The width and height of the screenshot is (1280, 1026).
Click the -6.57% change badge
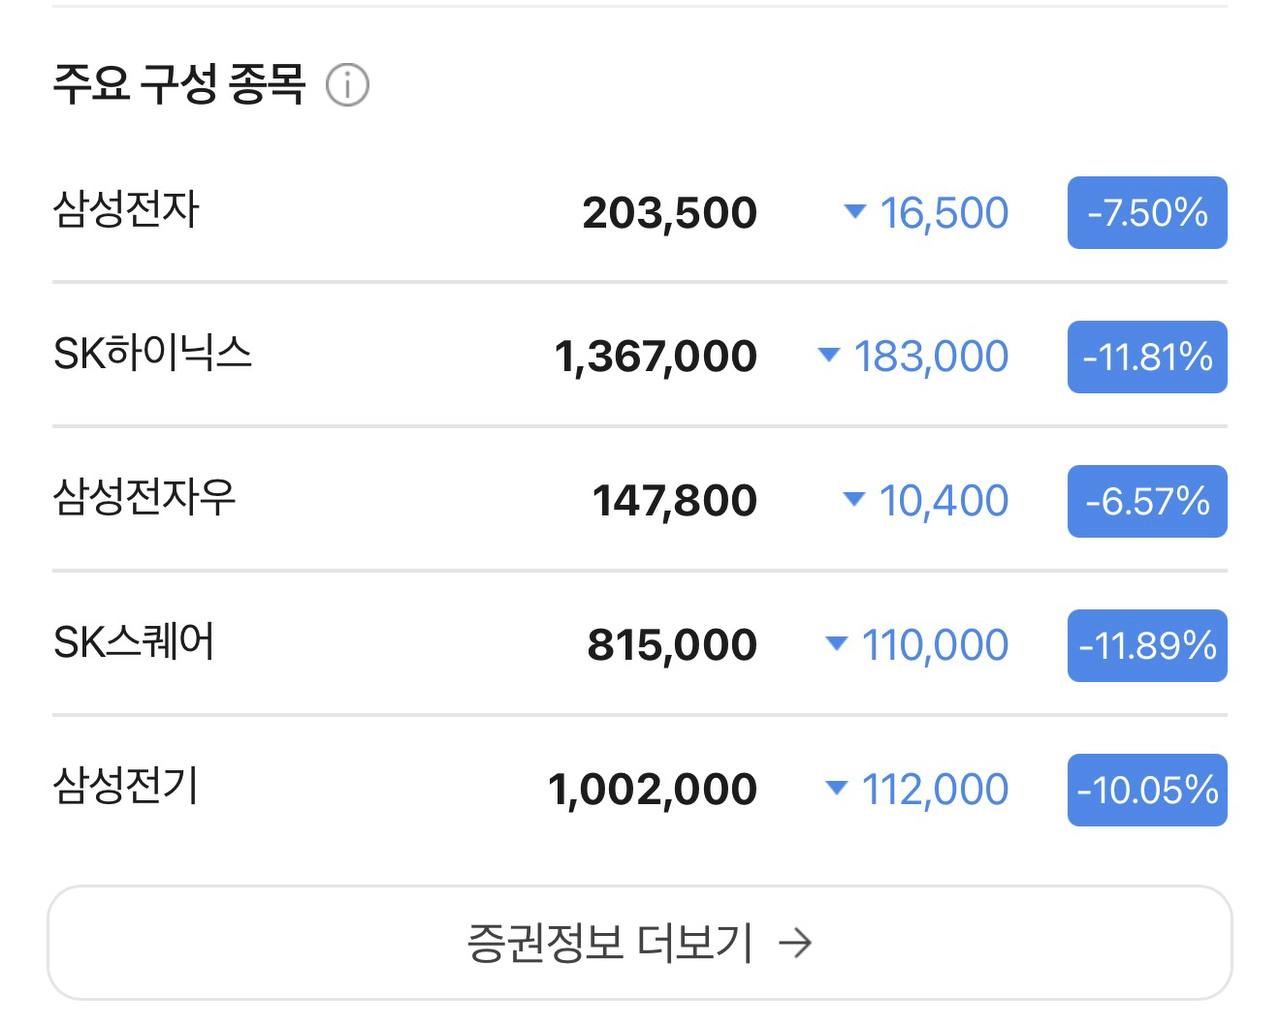tap(1147, 501)
